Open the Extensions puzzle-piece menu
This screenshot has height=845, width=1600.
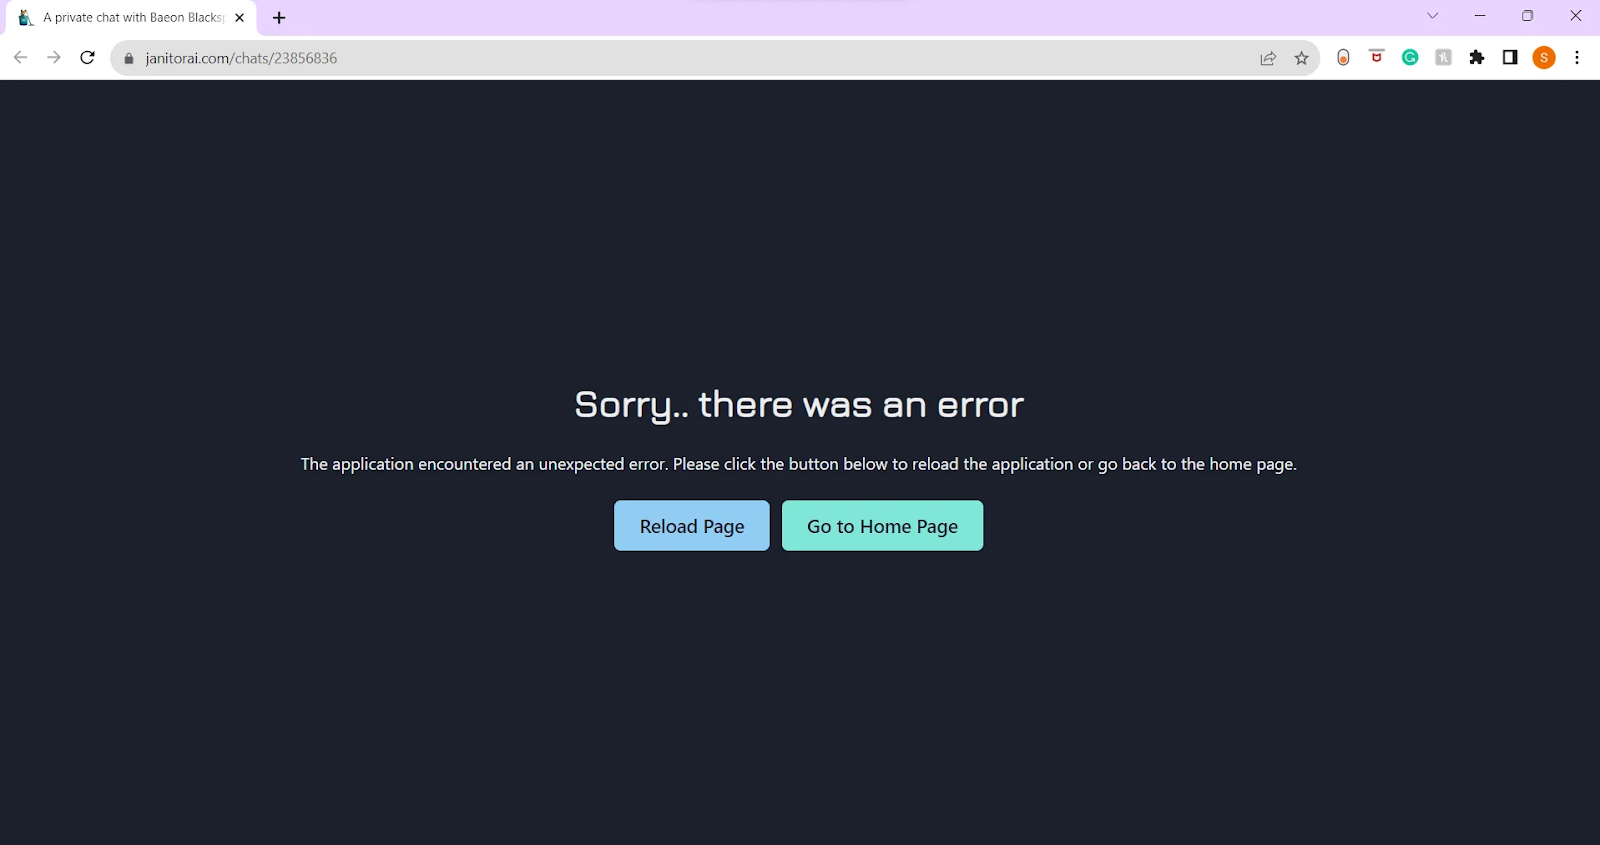[1477, 58]
